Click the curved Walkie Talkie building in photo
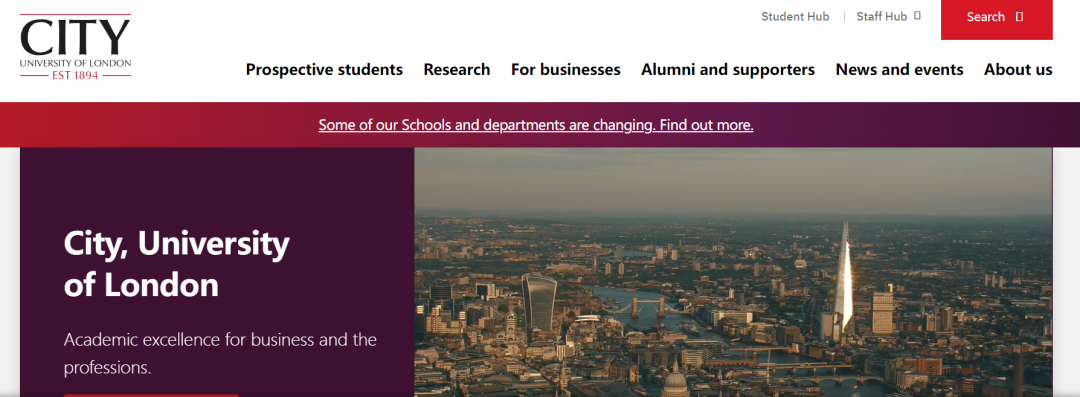 (x=539, y=304)
